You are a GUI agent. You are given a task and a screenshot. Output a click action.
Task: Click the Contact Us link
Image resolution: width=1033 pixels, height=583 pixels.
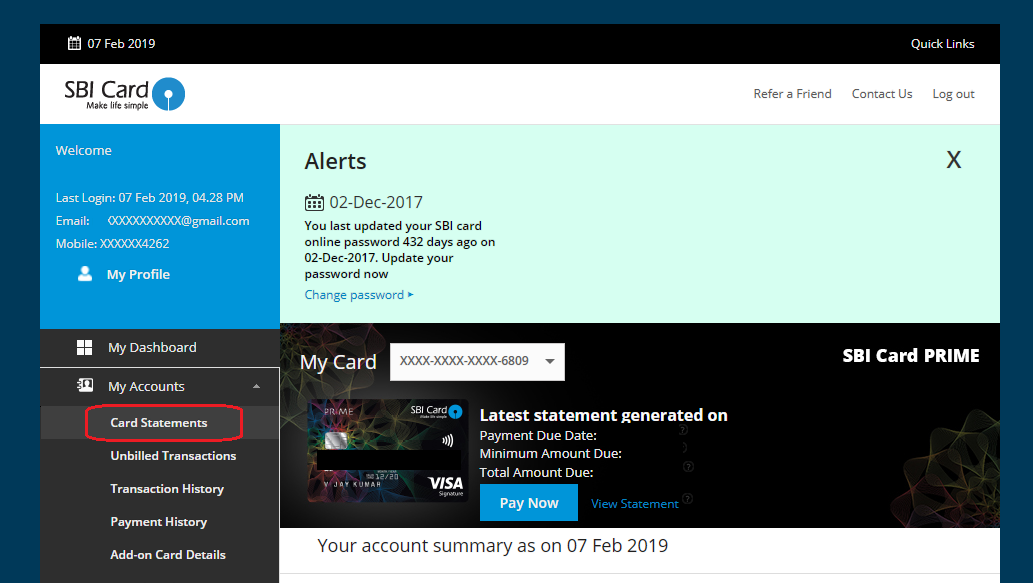(x=881, y=94)
